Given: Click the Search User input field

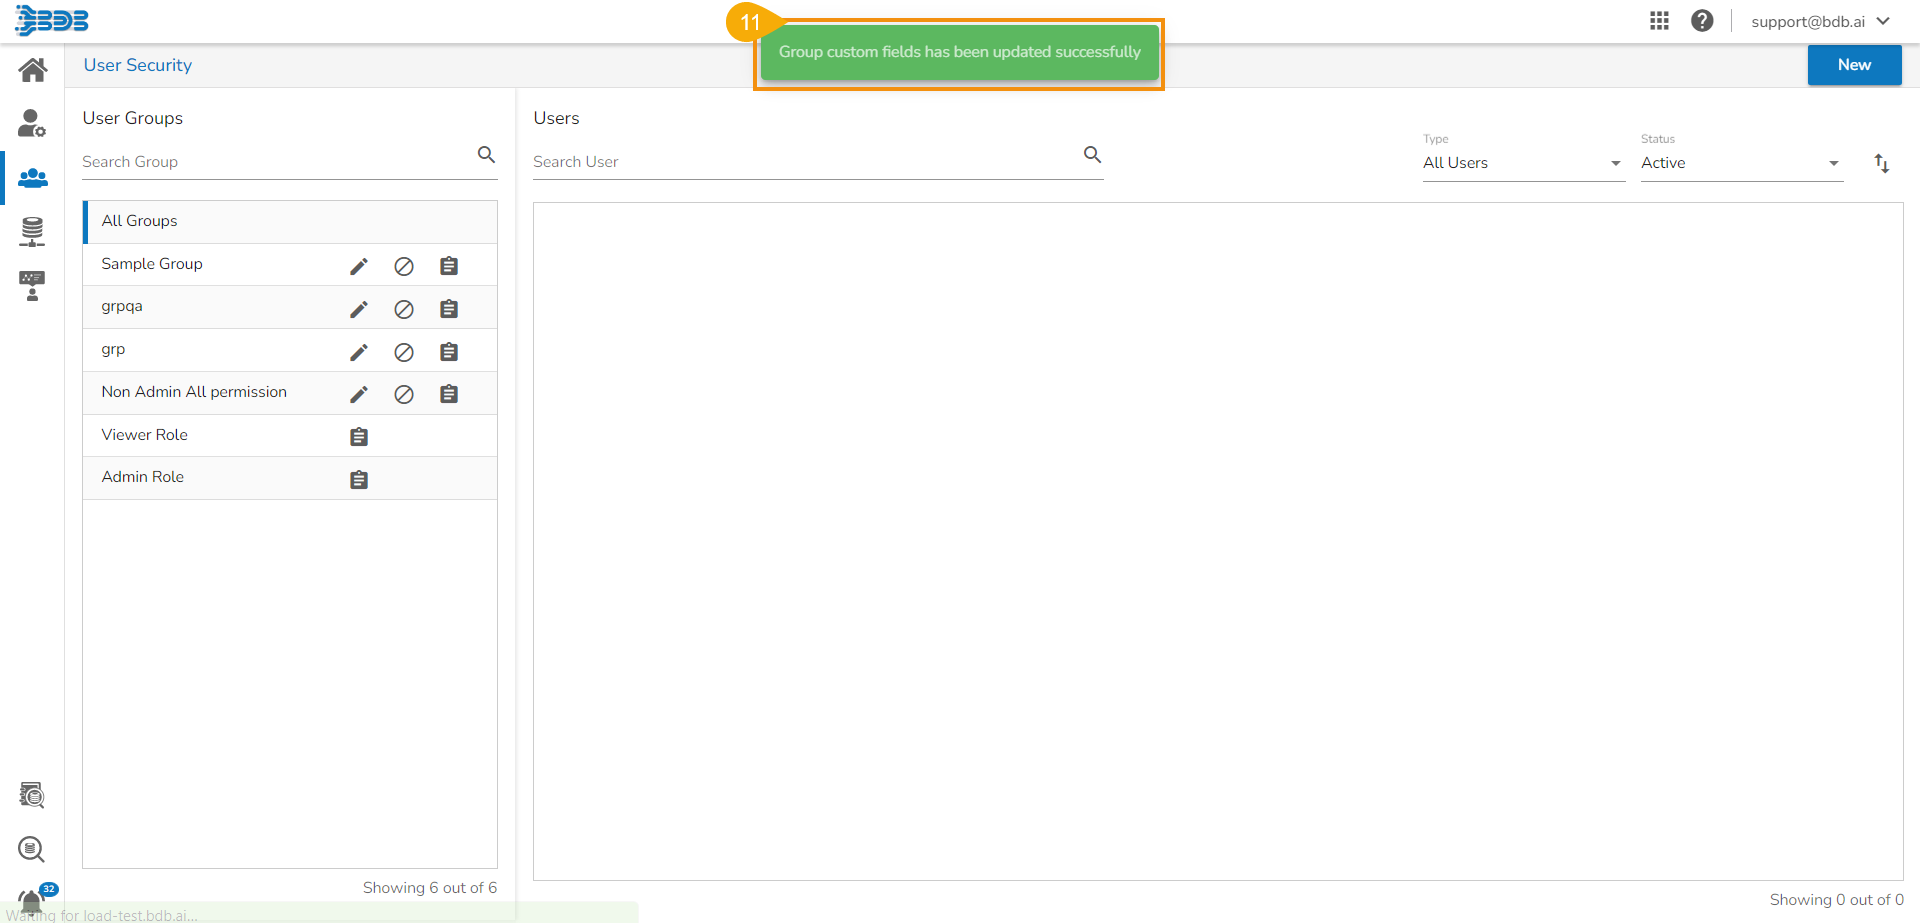Looking at the screenshot, I should 800,162.
